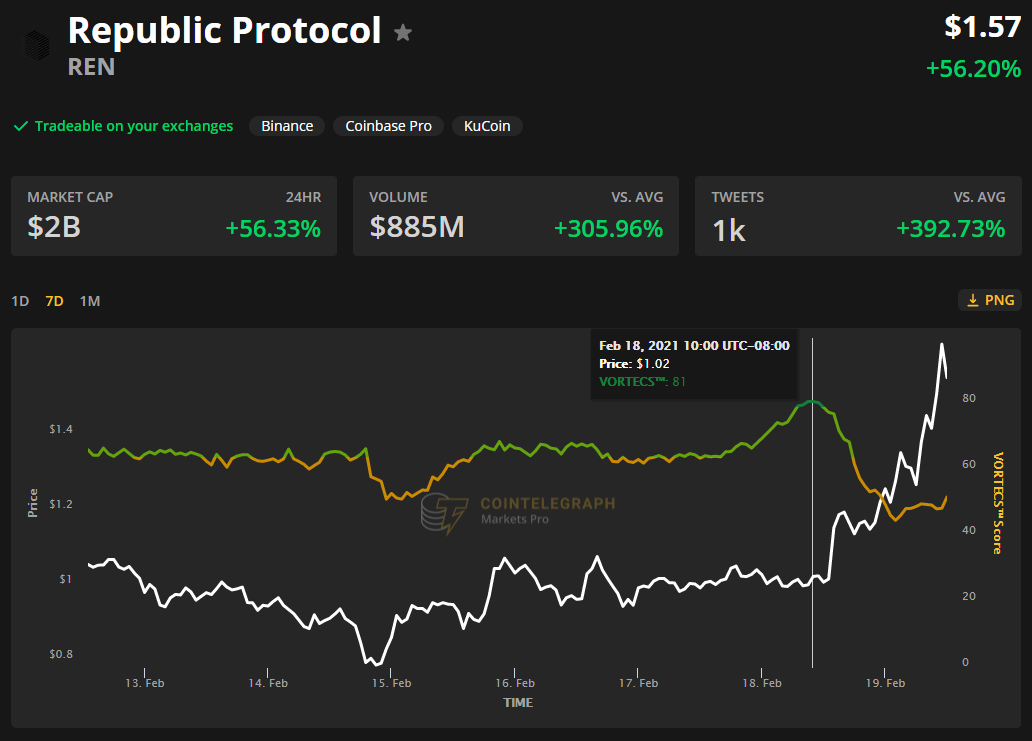Click the 16. Feb axis label
This screenshot has height=741, width=1032.
point(515,683)
